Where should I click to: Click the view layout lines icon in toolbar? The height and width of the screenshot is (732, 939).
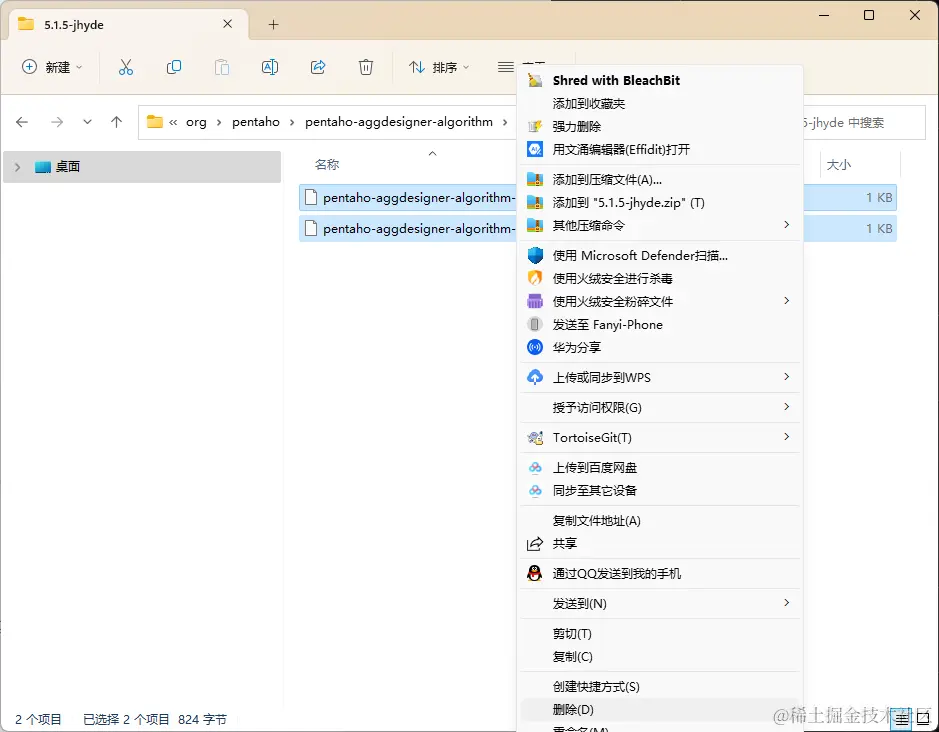505,67
